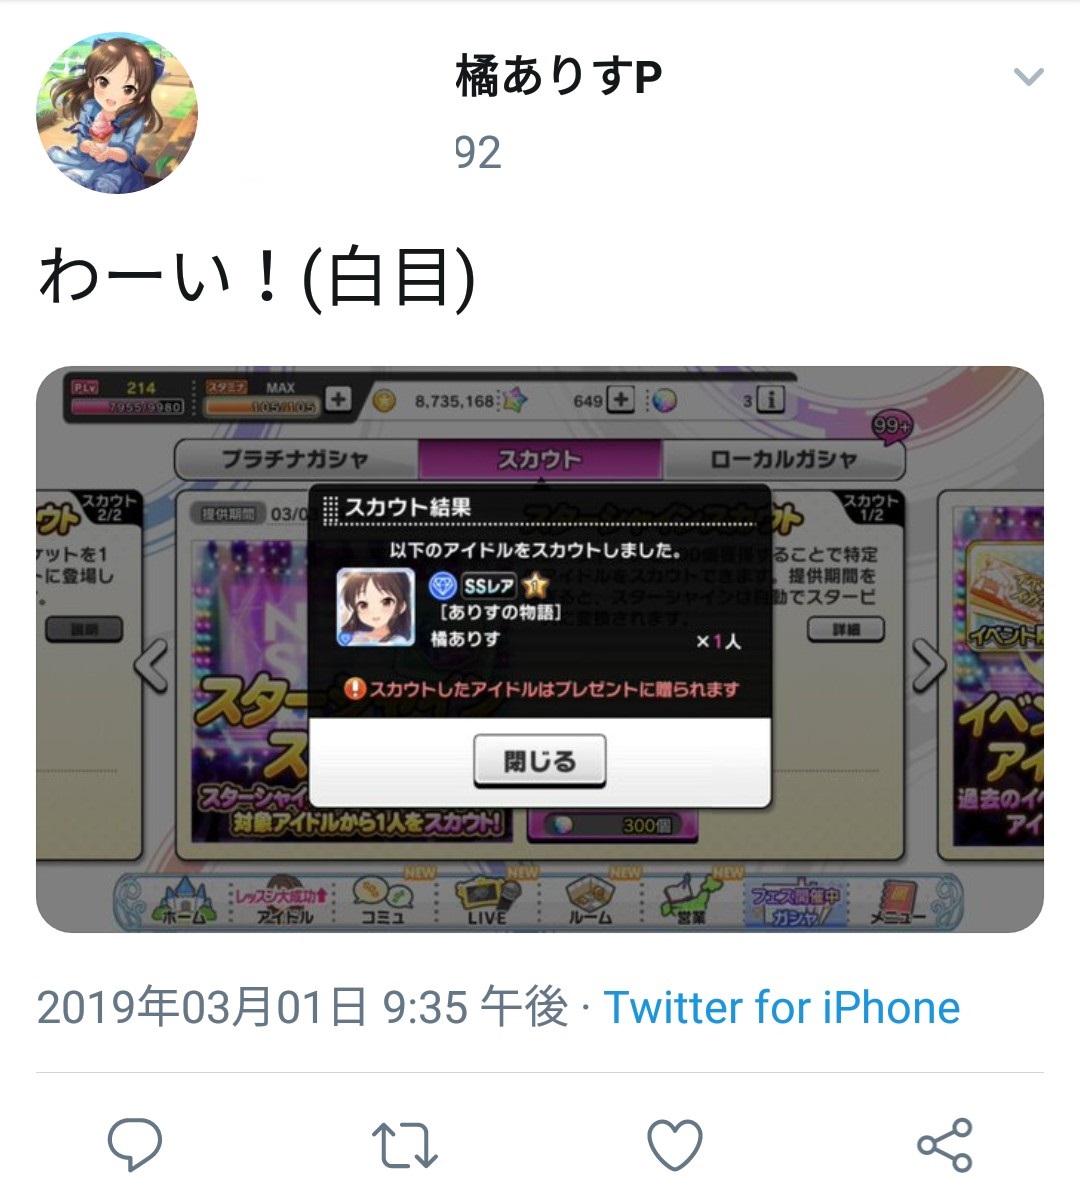Open the info icon next to 3

(771, 399)
